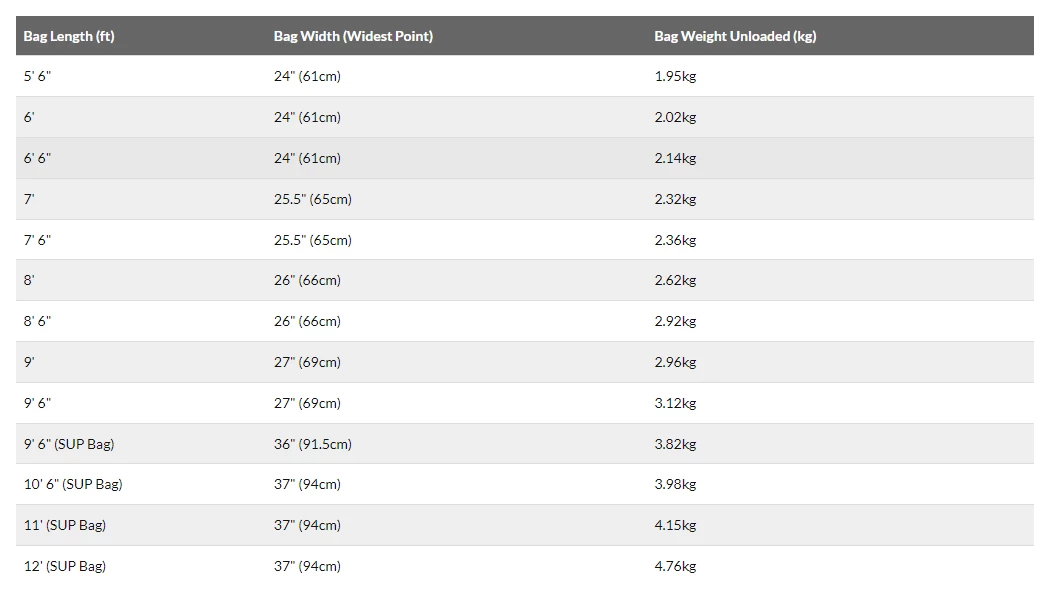Select the 6' 6" bag length cell

point(37,158)
